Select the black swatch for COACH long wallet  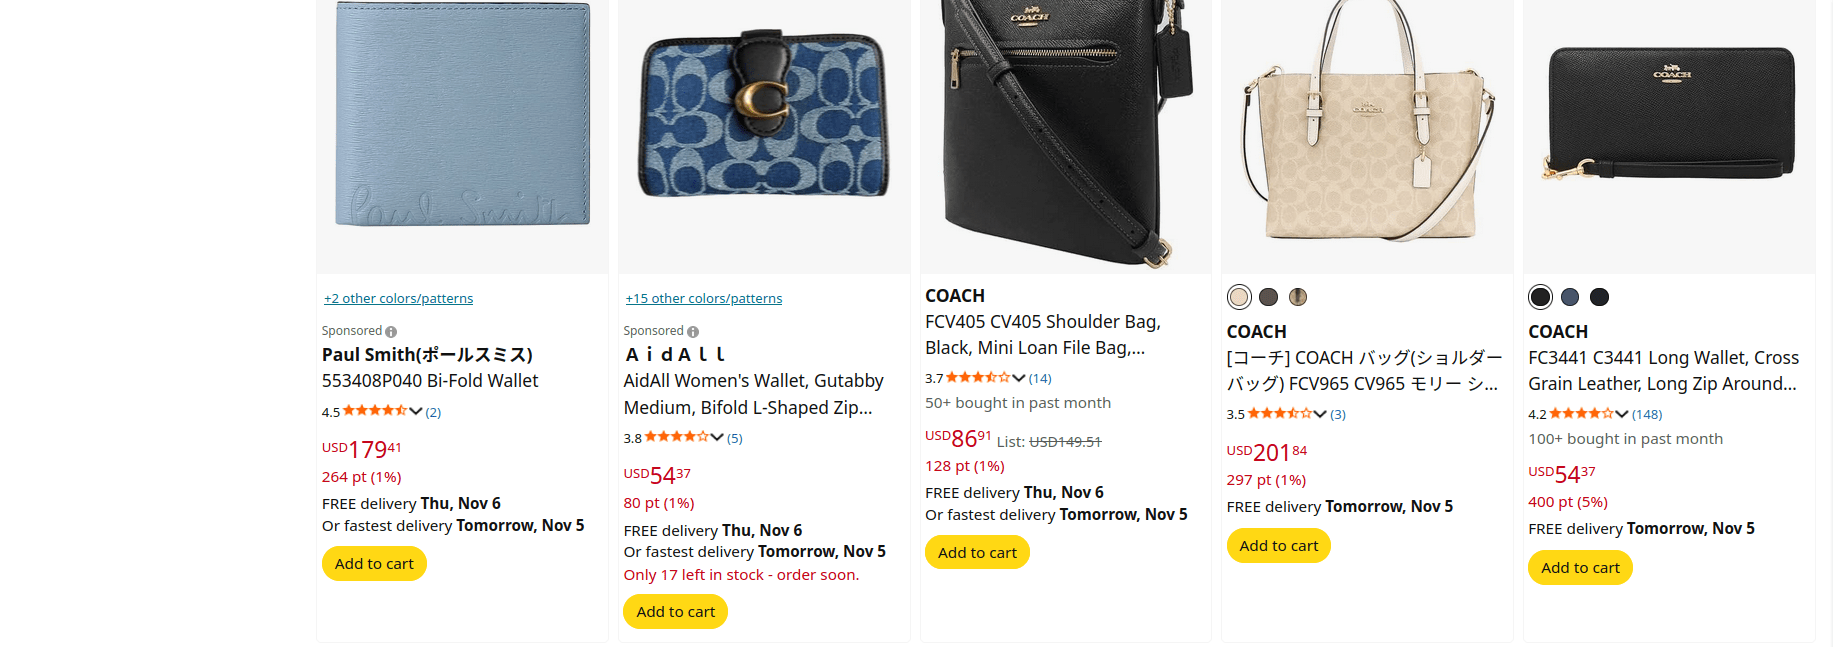click(x=1540, y=297)
